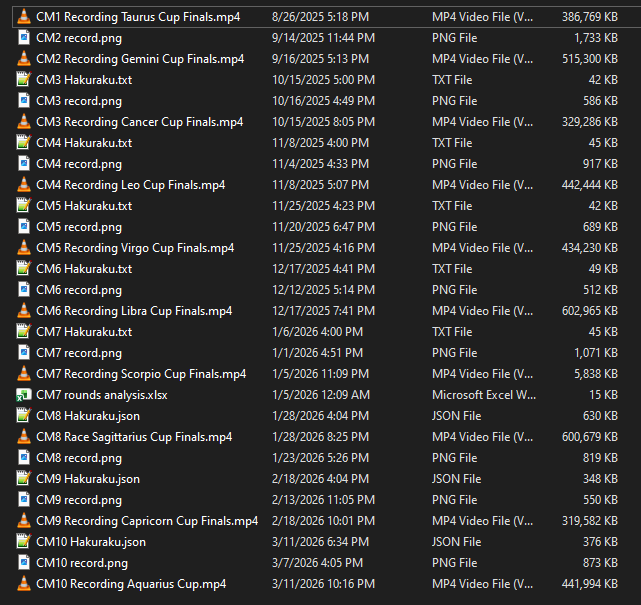The image size is (641, 605).
Task: Select file name CM10 Recording Aquarius Cup.mp4
Action: tap(131, 584)
